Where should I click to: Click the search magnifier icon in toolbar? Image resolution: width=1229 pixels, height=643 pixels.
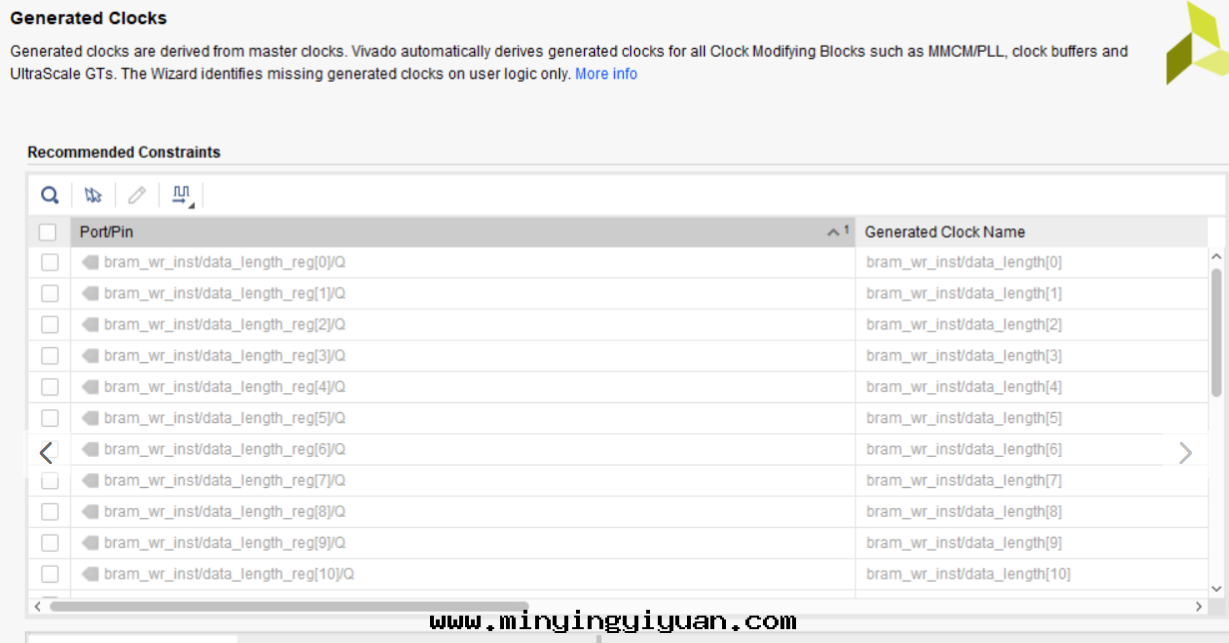tap(49, 195)
